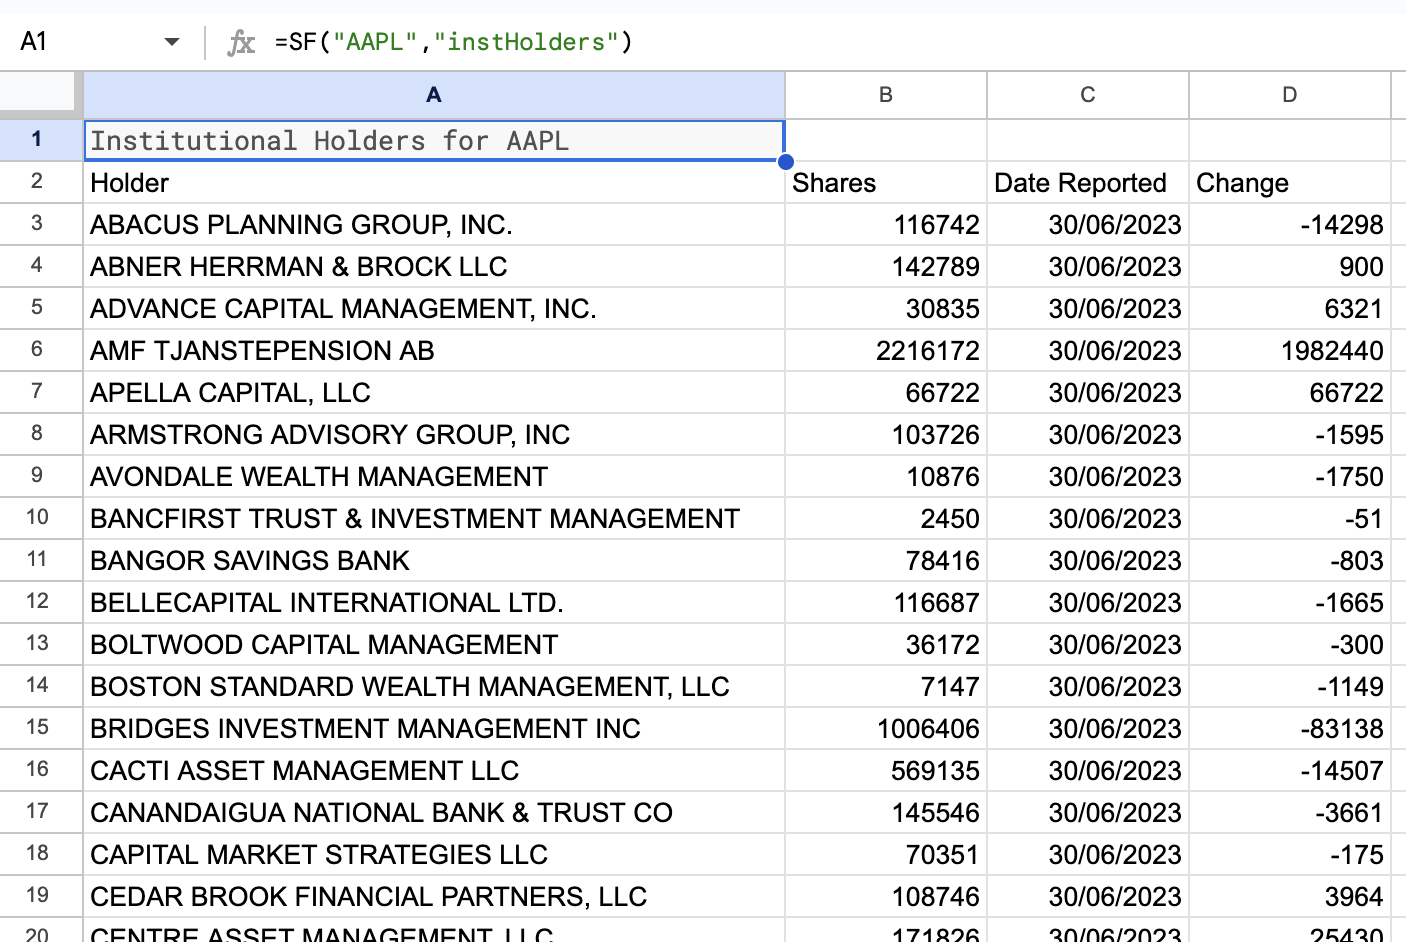Click the 'Shares' header cell
The height and width of the screenshot is (942, 1406).
pos(886,183)
